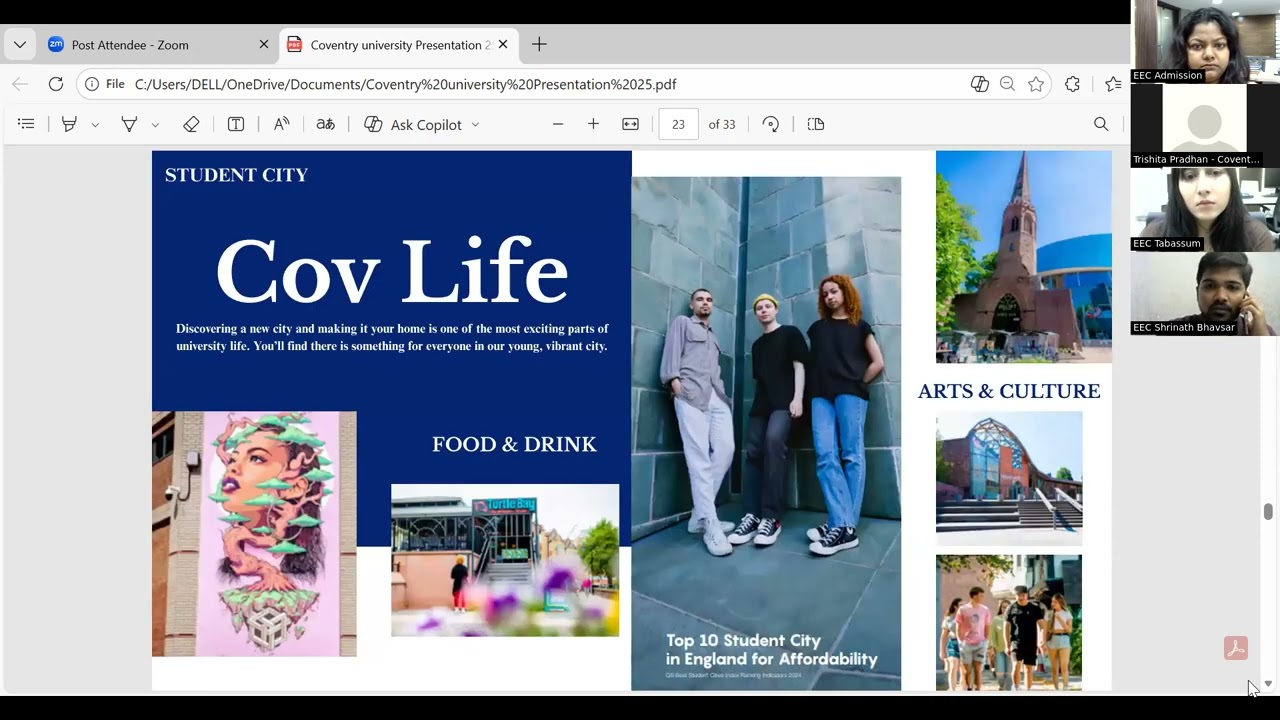Open the tab search dropdown arrow

click(20, 45)
